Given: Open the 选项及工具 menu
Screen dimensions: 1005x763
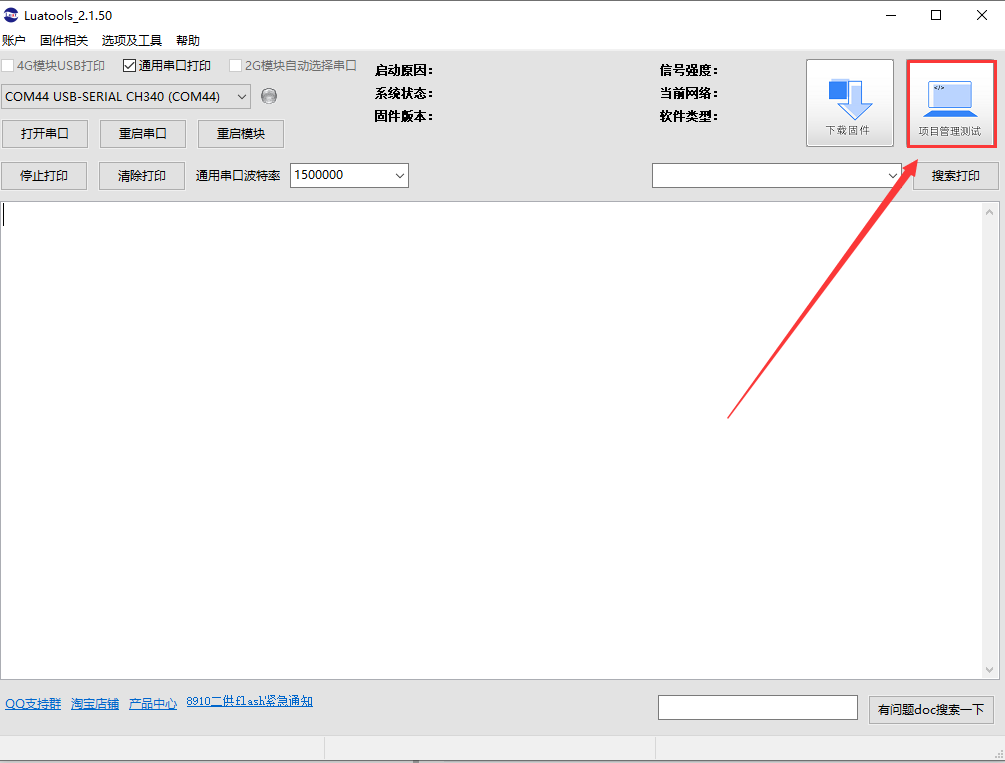Looking at the screenshot, I should click(x=131, y=40).
